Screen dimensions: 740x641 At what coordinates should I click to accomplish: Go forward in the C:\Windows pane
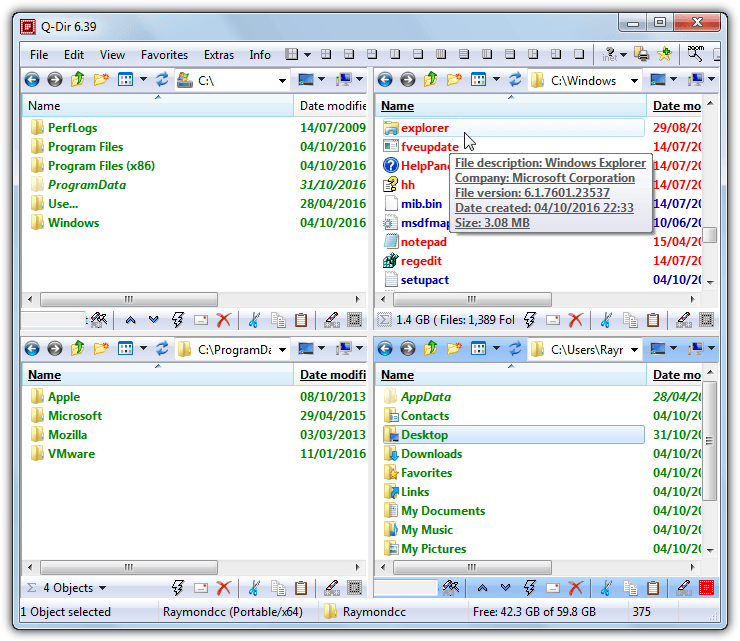[x=408, y=80]
